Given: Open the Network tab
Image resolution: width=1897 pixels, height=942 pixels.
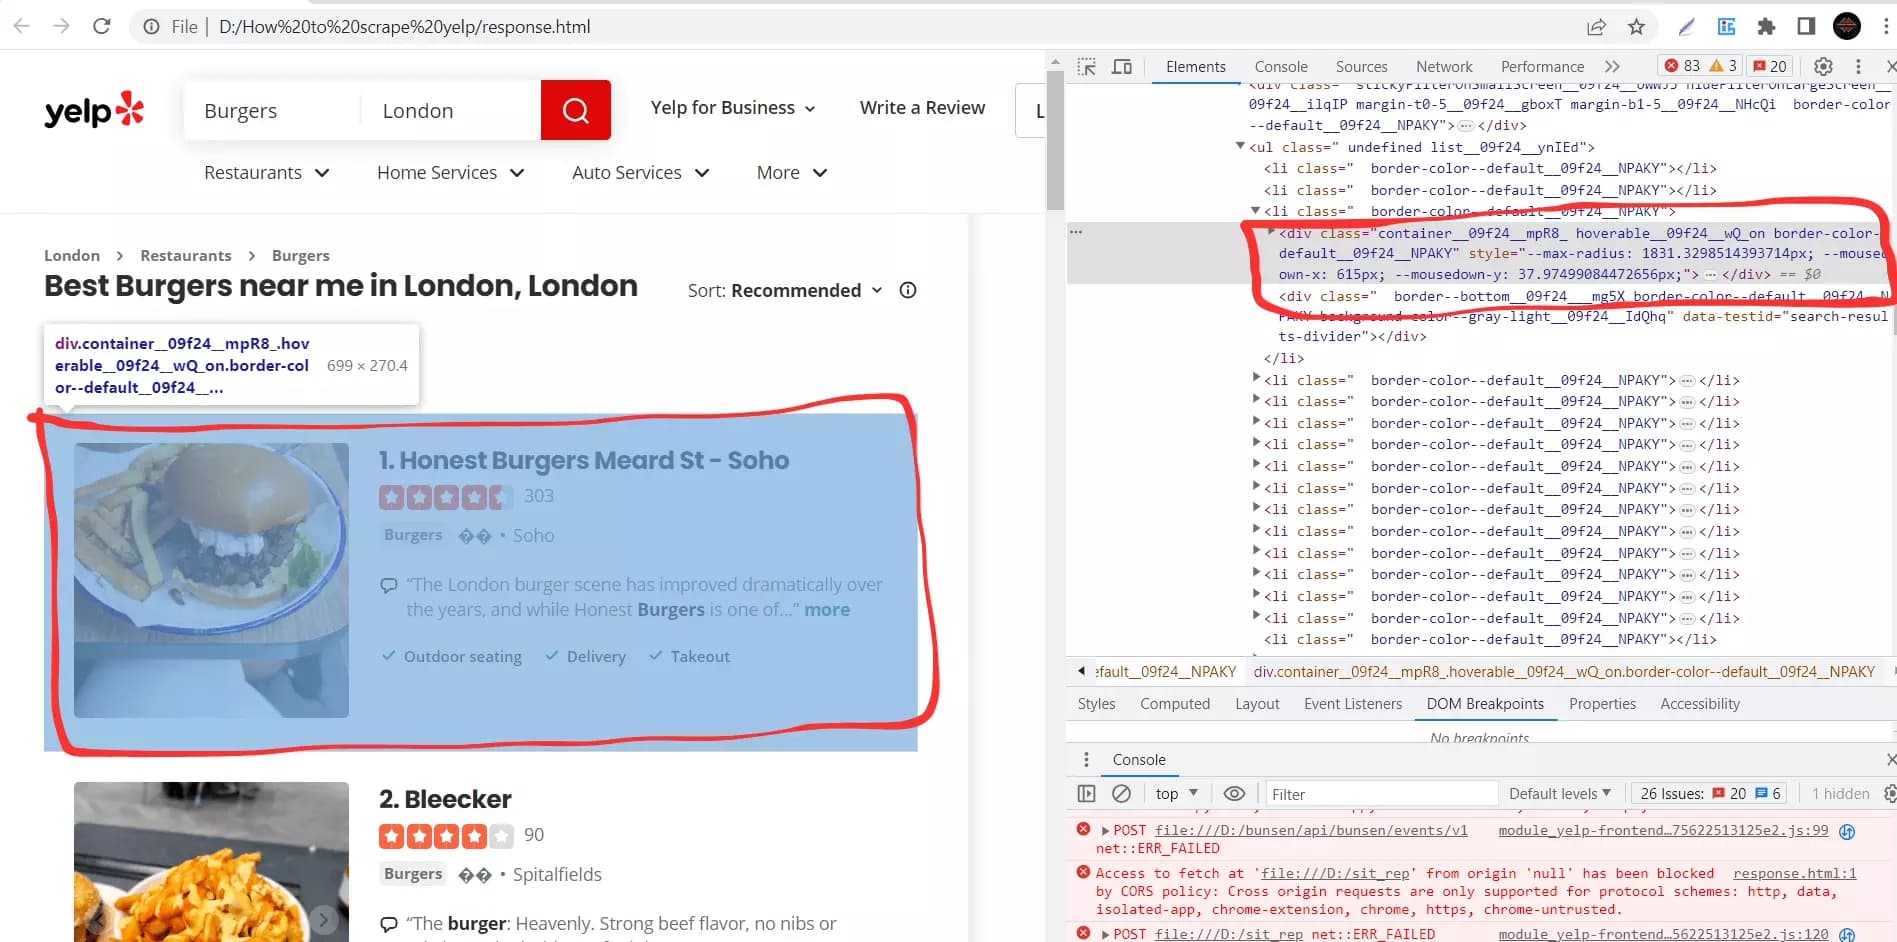Looking at the screenshot, I should click(x=1444, y=67).
